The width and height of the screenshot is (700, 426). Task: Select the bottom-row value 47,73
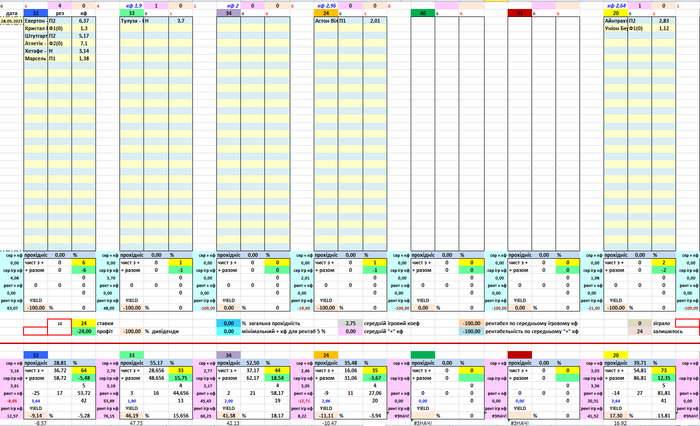[136, 423]
